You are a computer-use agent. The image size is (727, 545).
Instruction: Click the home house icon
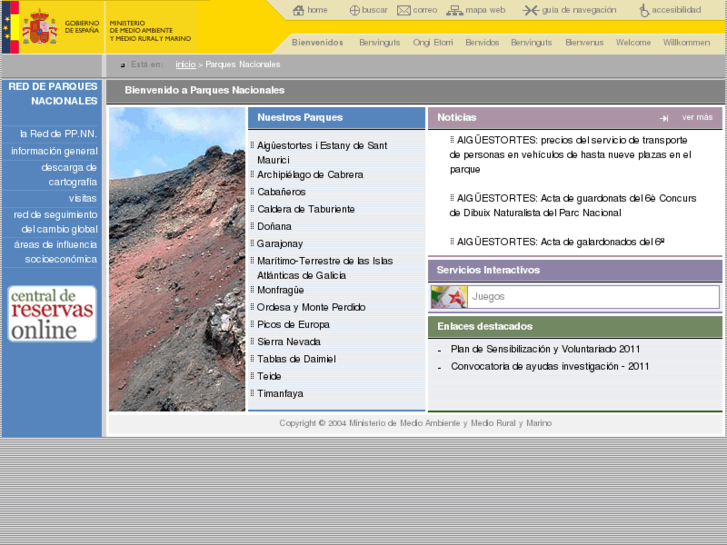point(298,10)
